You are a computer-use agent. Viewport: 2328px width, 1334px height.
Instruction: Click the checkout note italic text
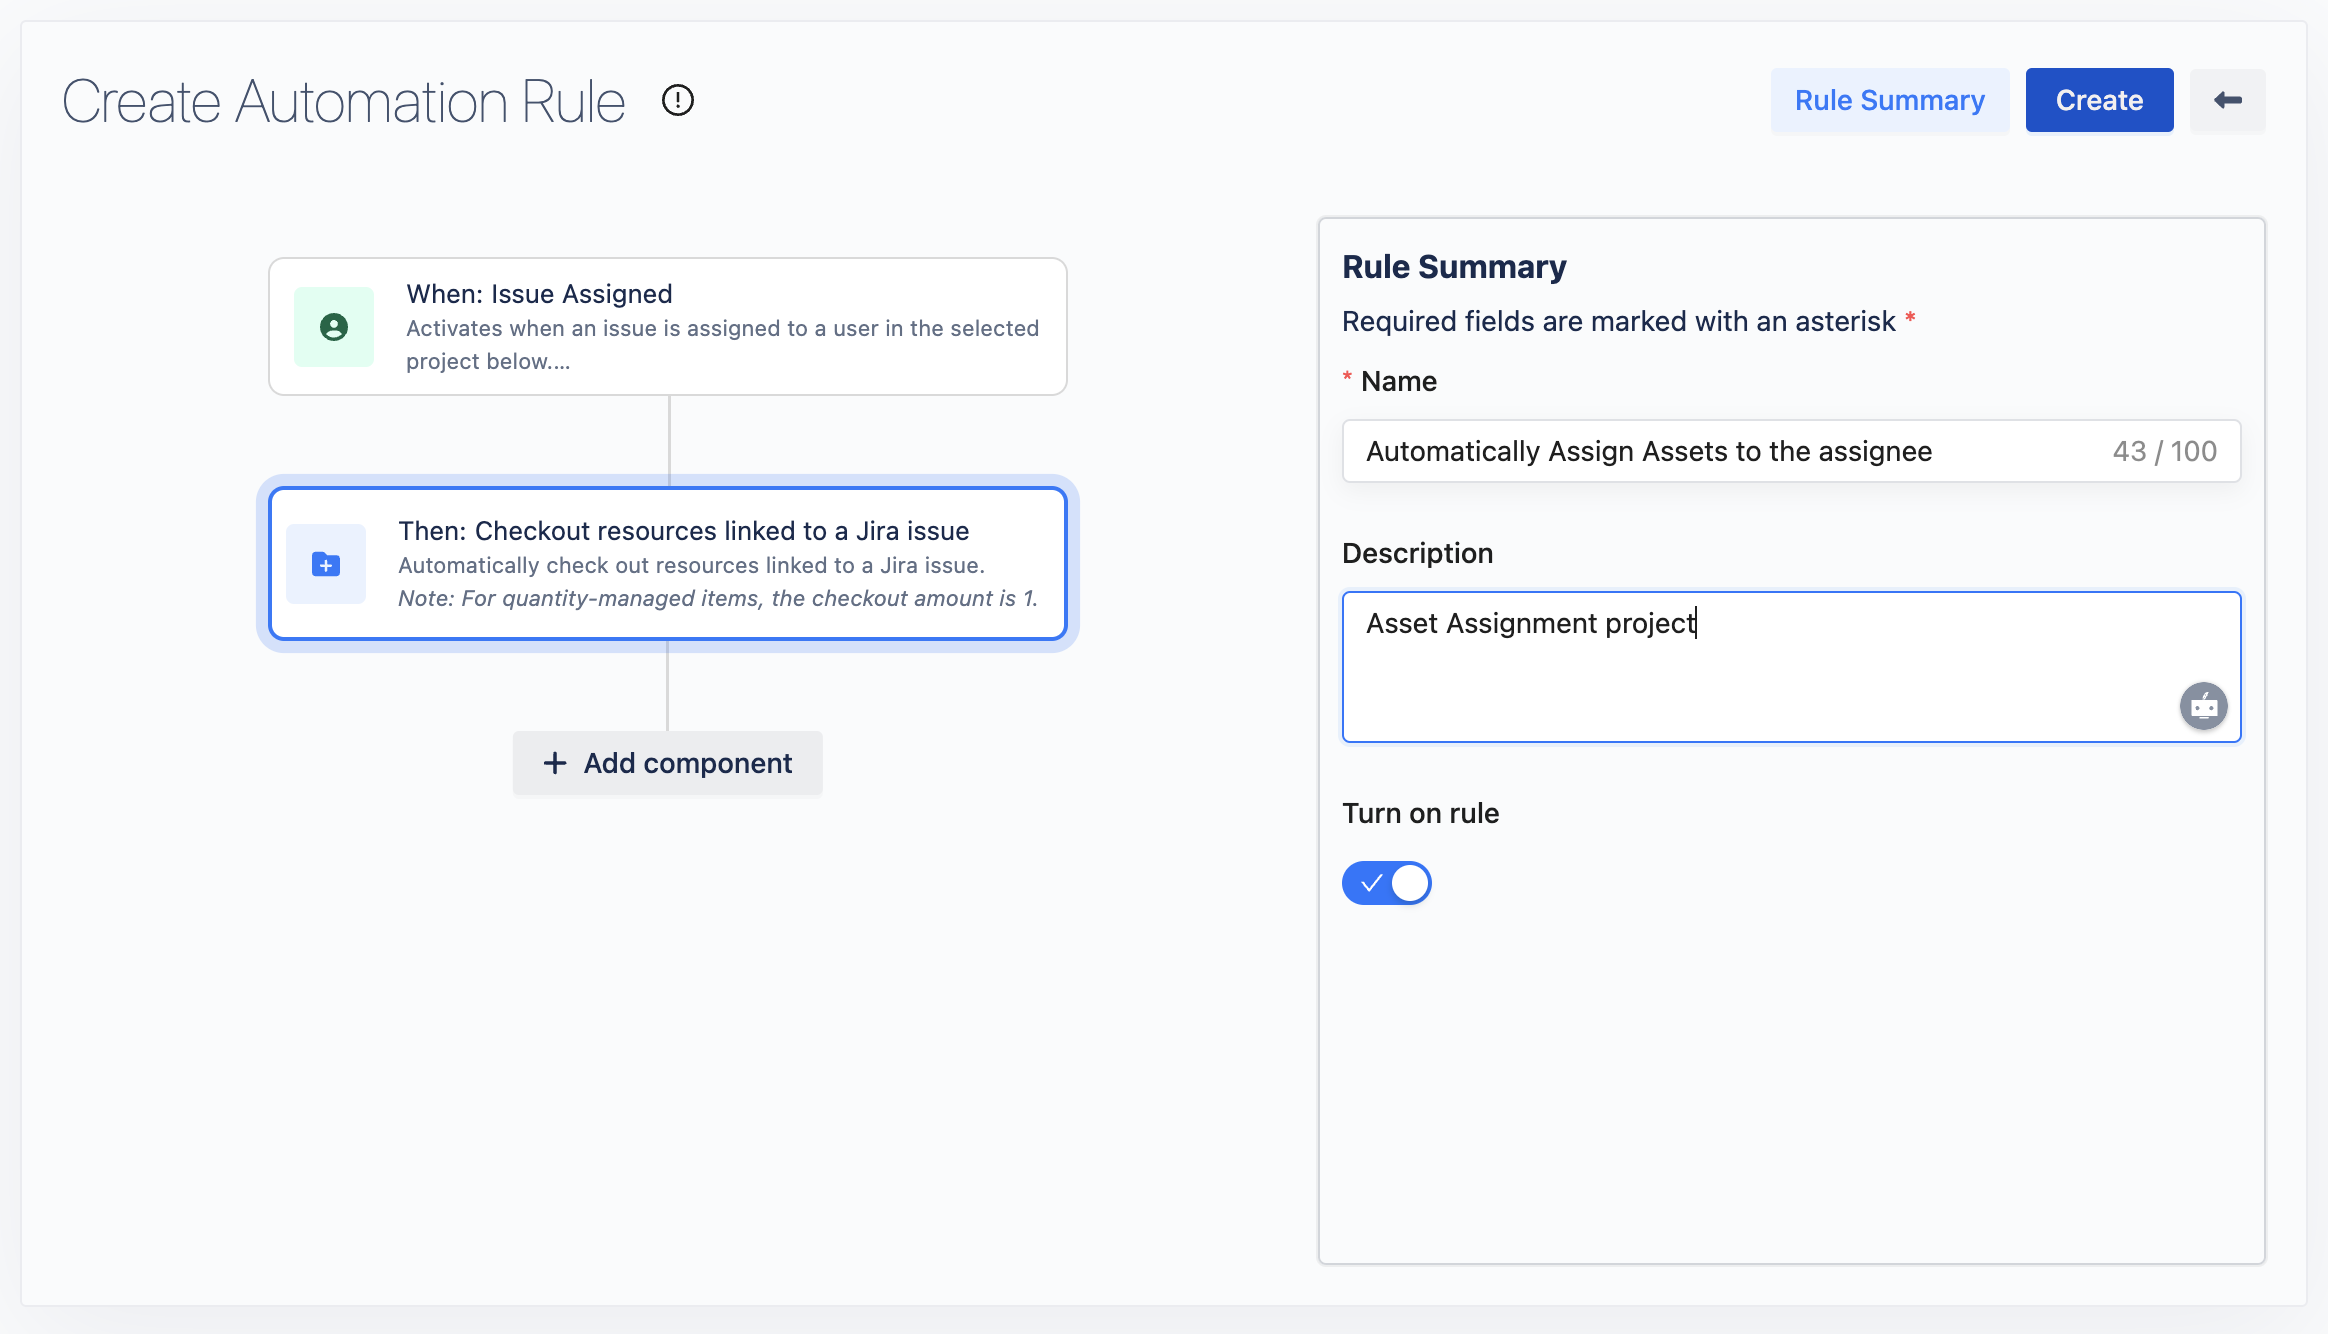click(718, 598)
